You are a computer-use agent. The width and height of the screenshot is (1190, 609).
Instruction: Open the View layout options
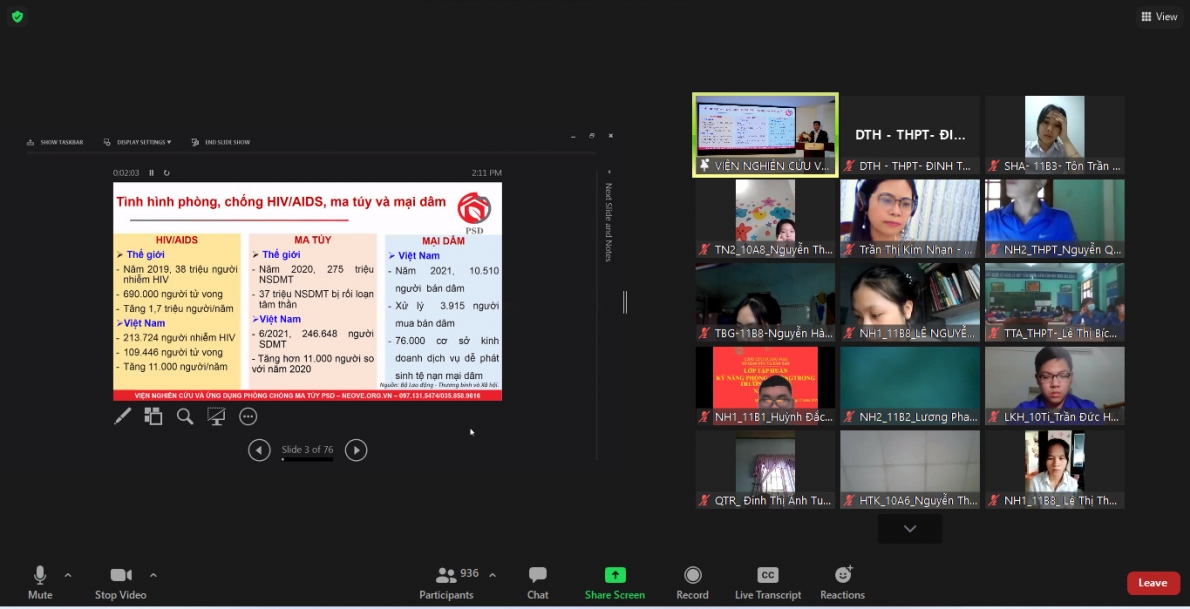(x=1159, y=16)
